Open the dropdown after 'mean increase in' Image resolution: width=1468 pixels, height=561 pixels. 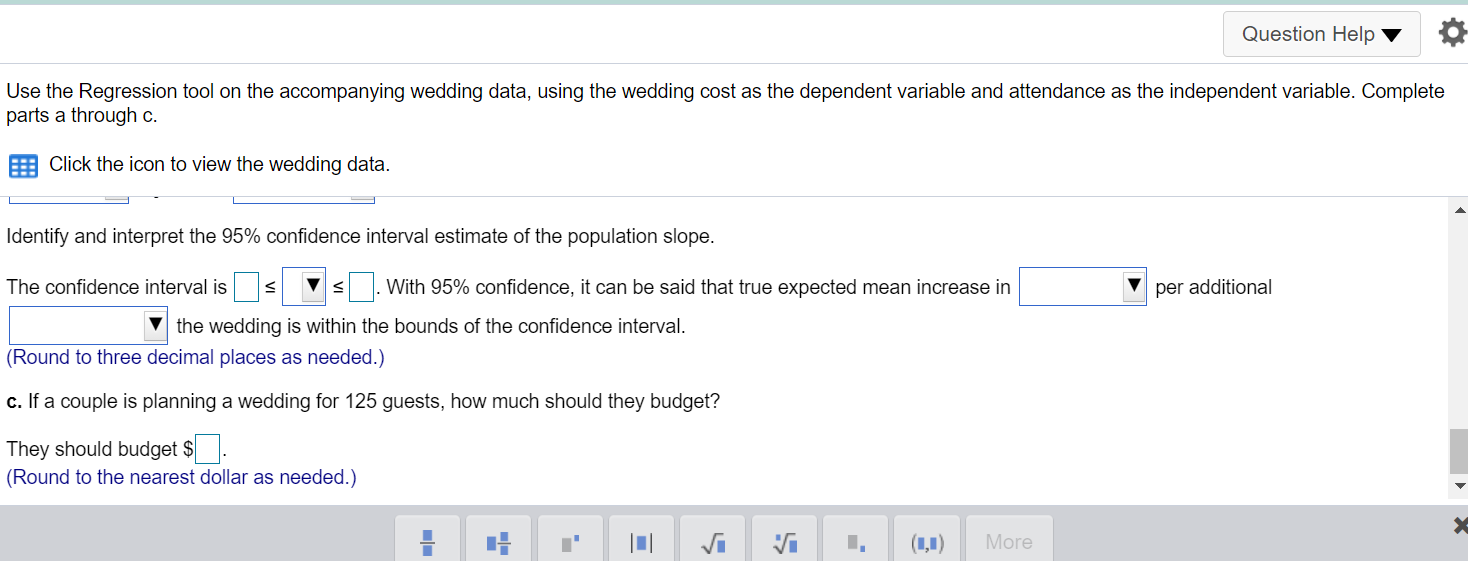(x=1082, y=287)
